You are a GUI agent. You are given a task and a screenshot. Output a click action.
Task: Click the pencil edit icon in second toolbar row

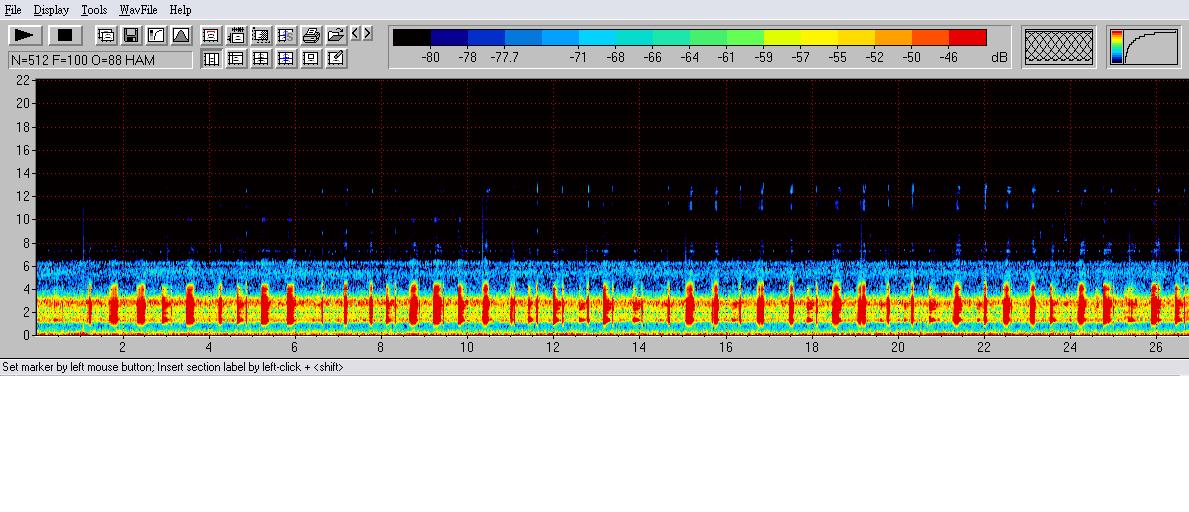(336, 59)
